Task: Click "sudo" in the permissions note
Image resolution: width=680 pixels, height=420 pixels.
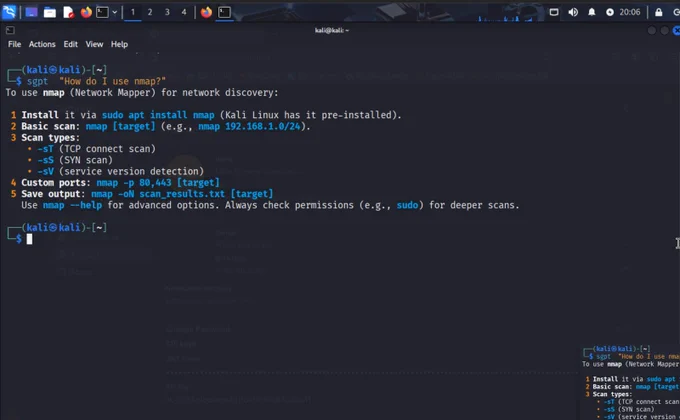Action: click(x=407, y=205)
